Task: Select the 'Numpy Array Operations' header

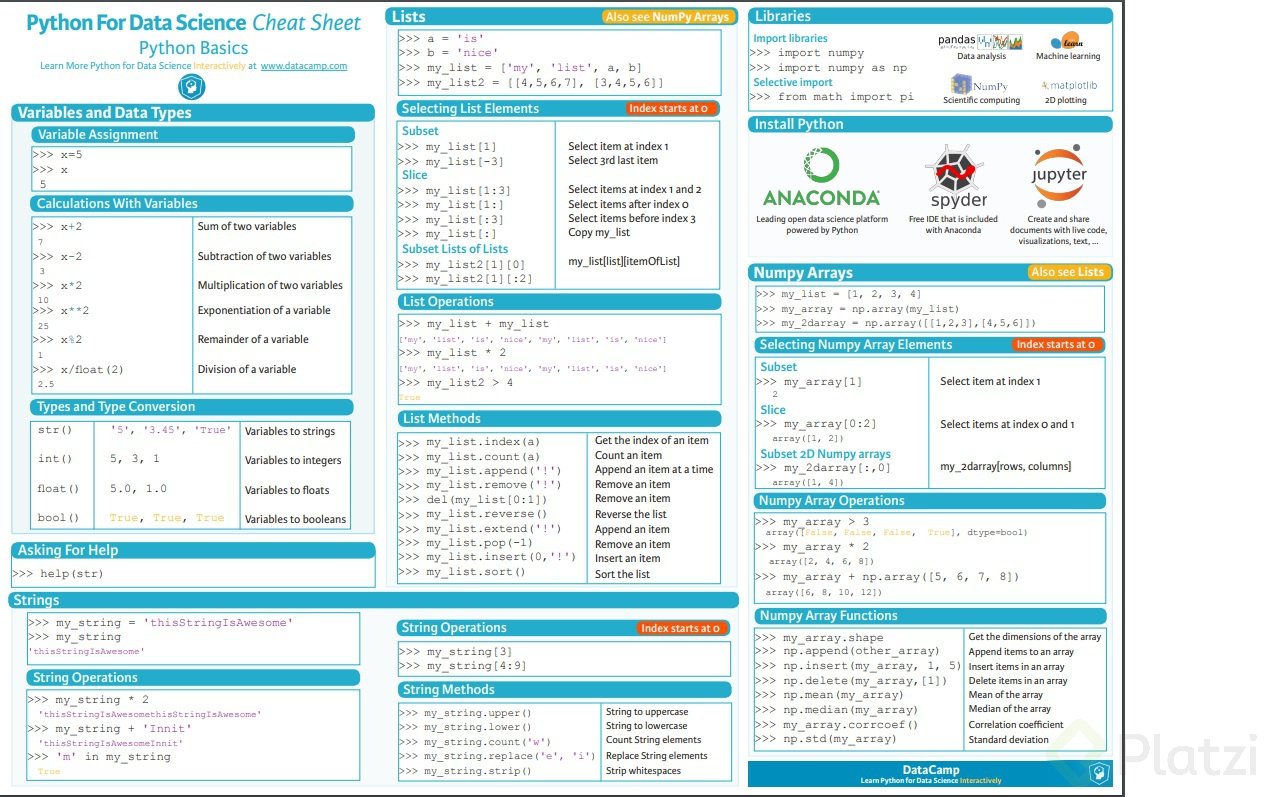Action: coord(930,501)
